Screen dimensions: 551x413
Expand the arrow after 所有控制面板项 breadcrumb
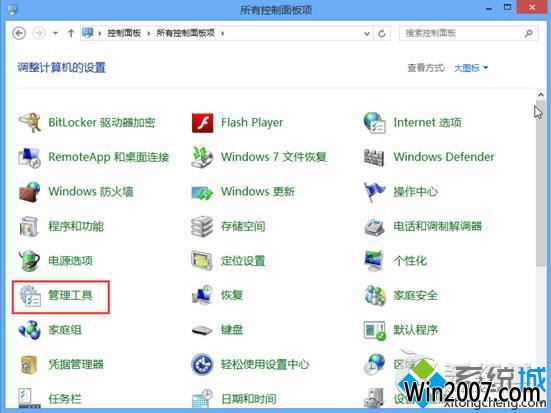[x=222, y=33]
